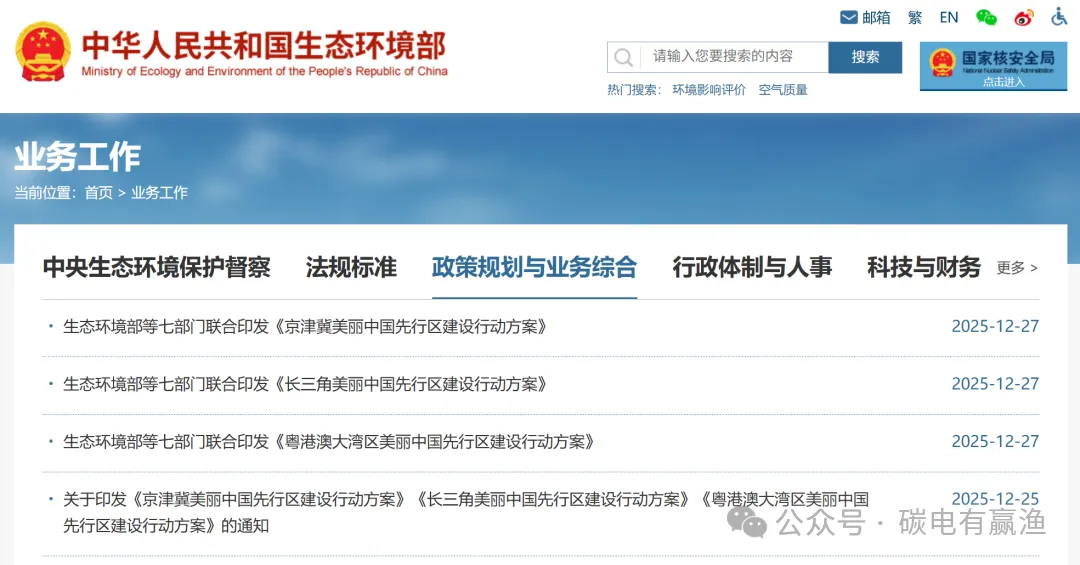Select the hot search term 环境影响评价
This screenshot has width=1080, height=565.
pyautogui.click(x=709, y=90)
